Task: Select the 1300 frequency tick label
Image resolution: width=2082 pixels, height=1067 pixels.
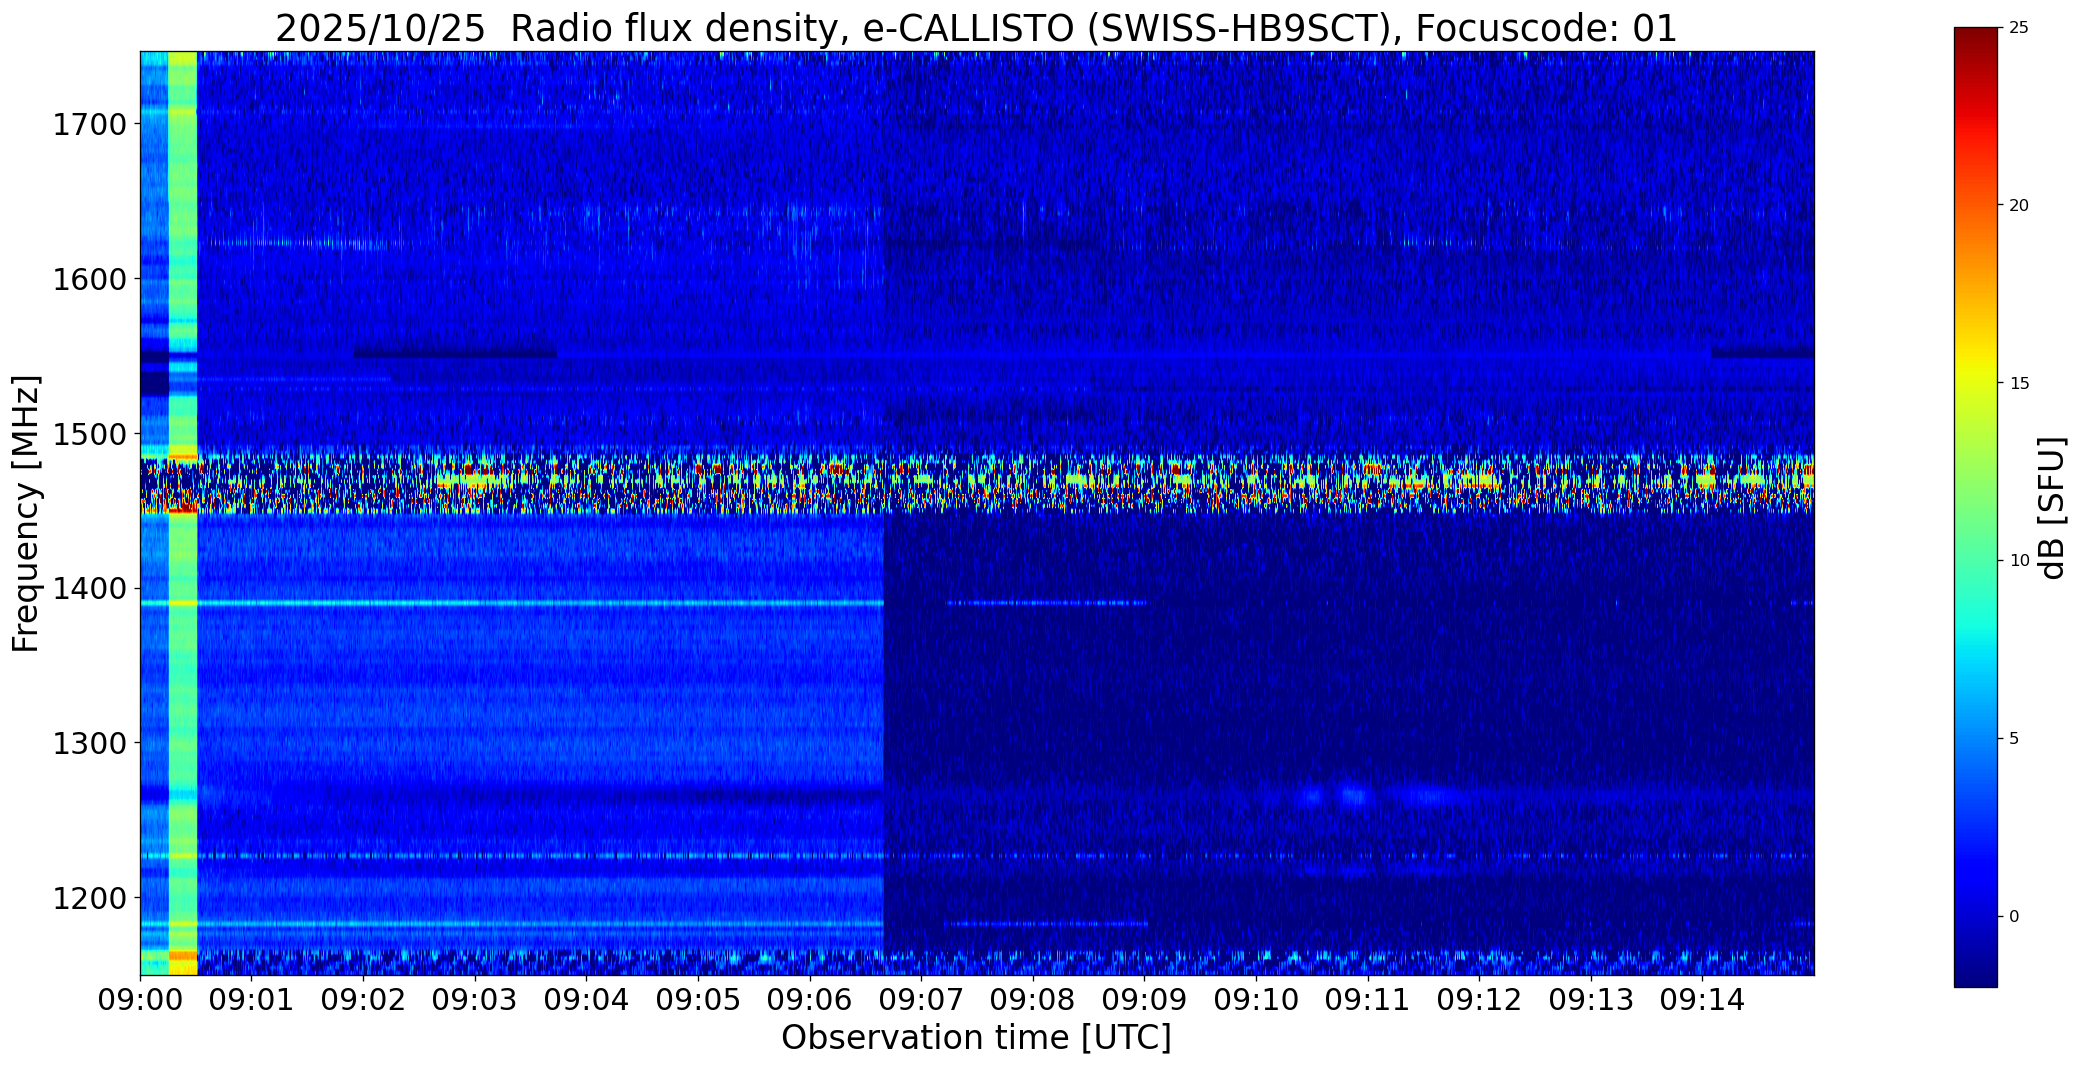Action: point(89,743)
